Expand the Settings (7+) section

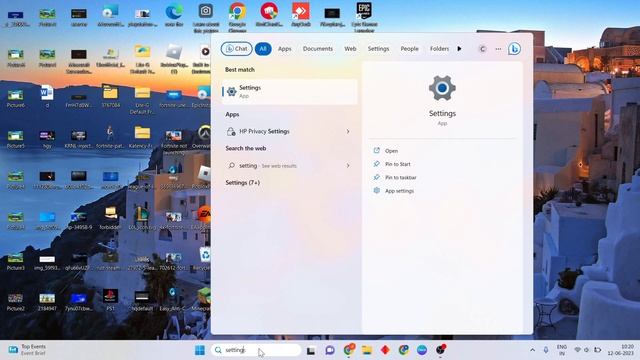click(x=243, y=183)
